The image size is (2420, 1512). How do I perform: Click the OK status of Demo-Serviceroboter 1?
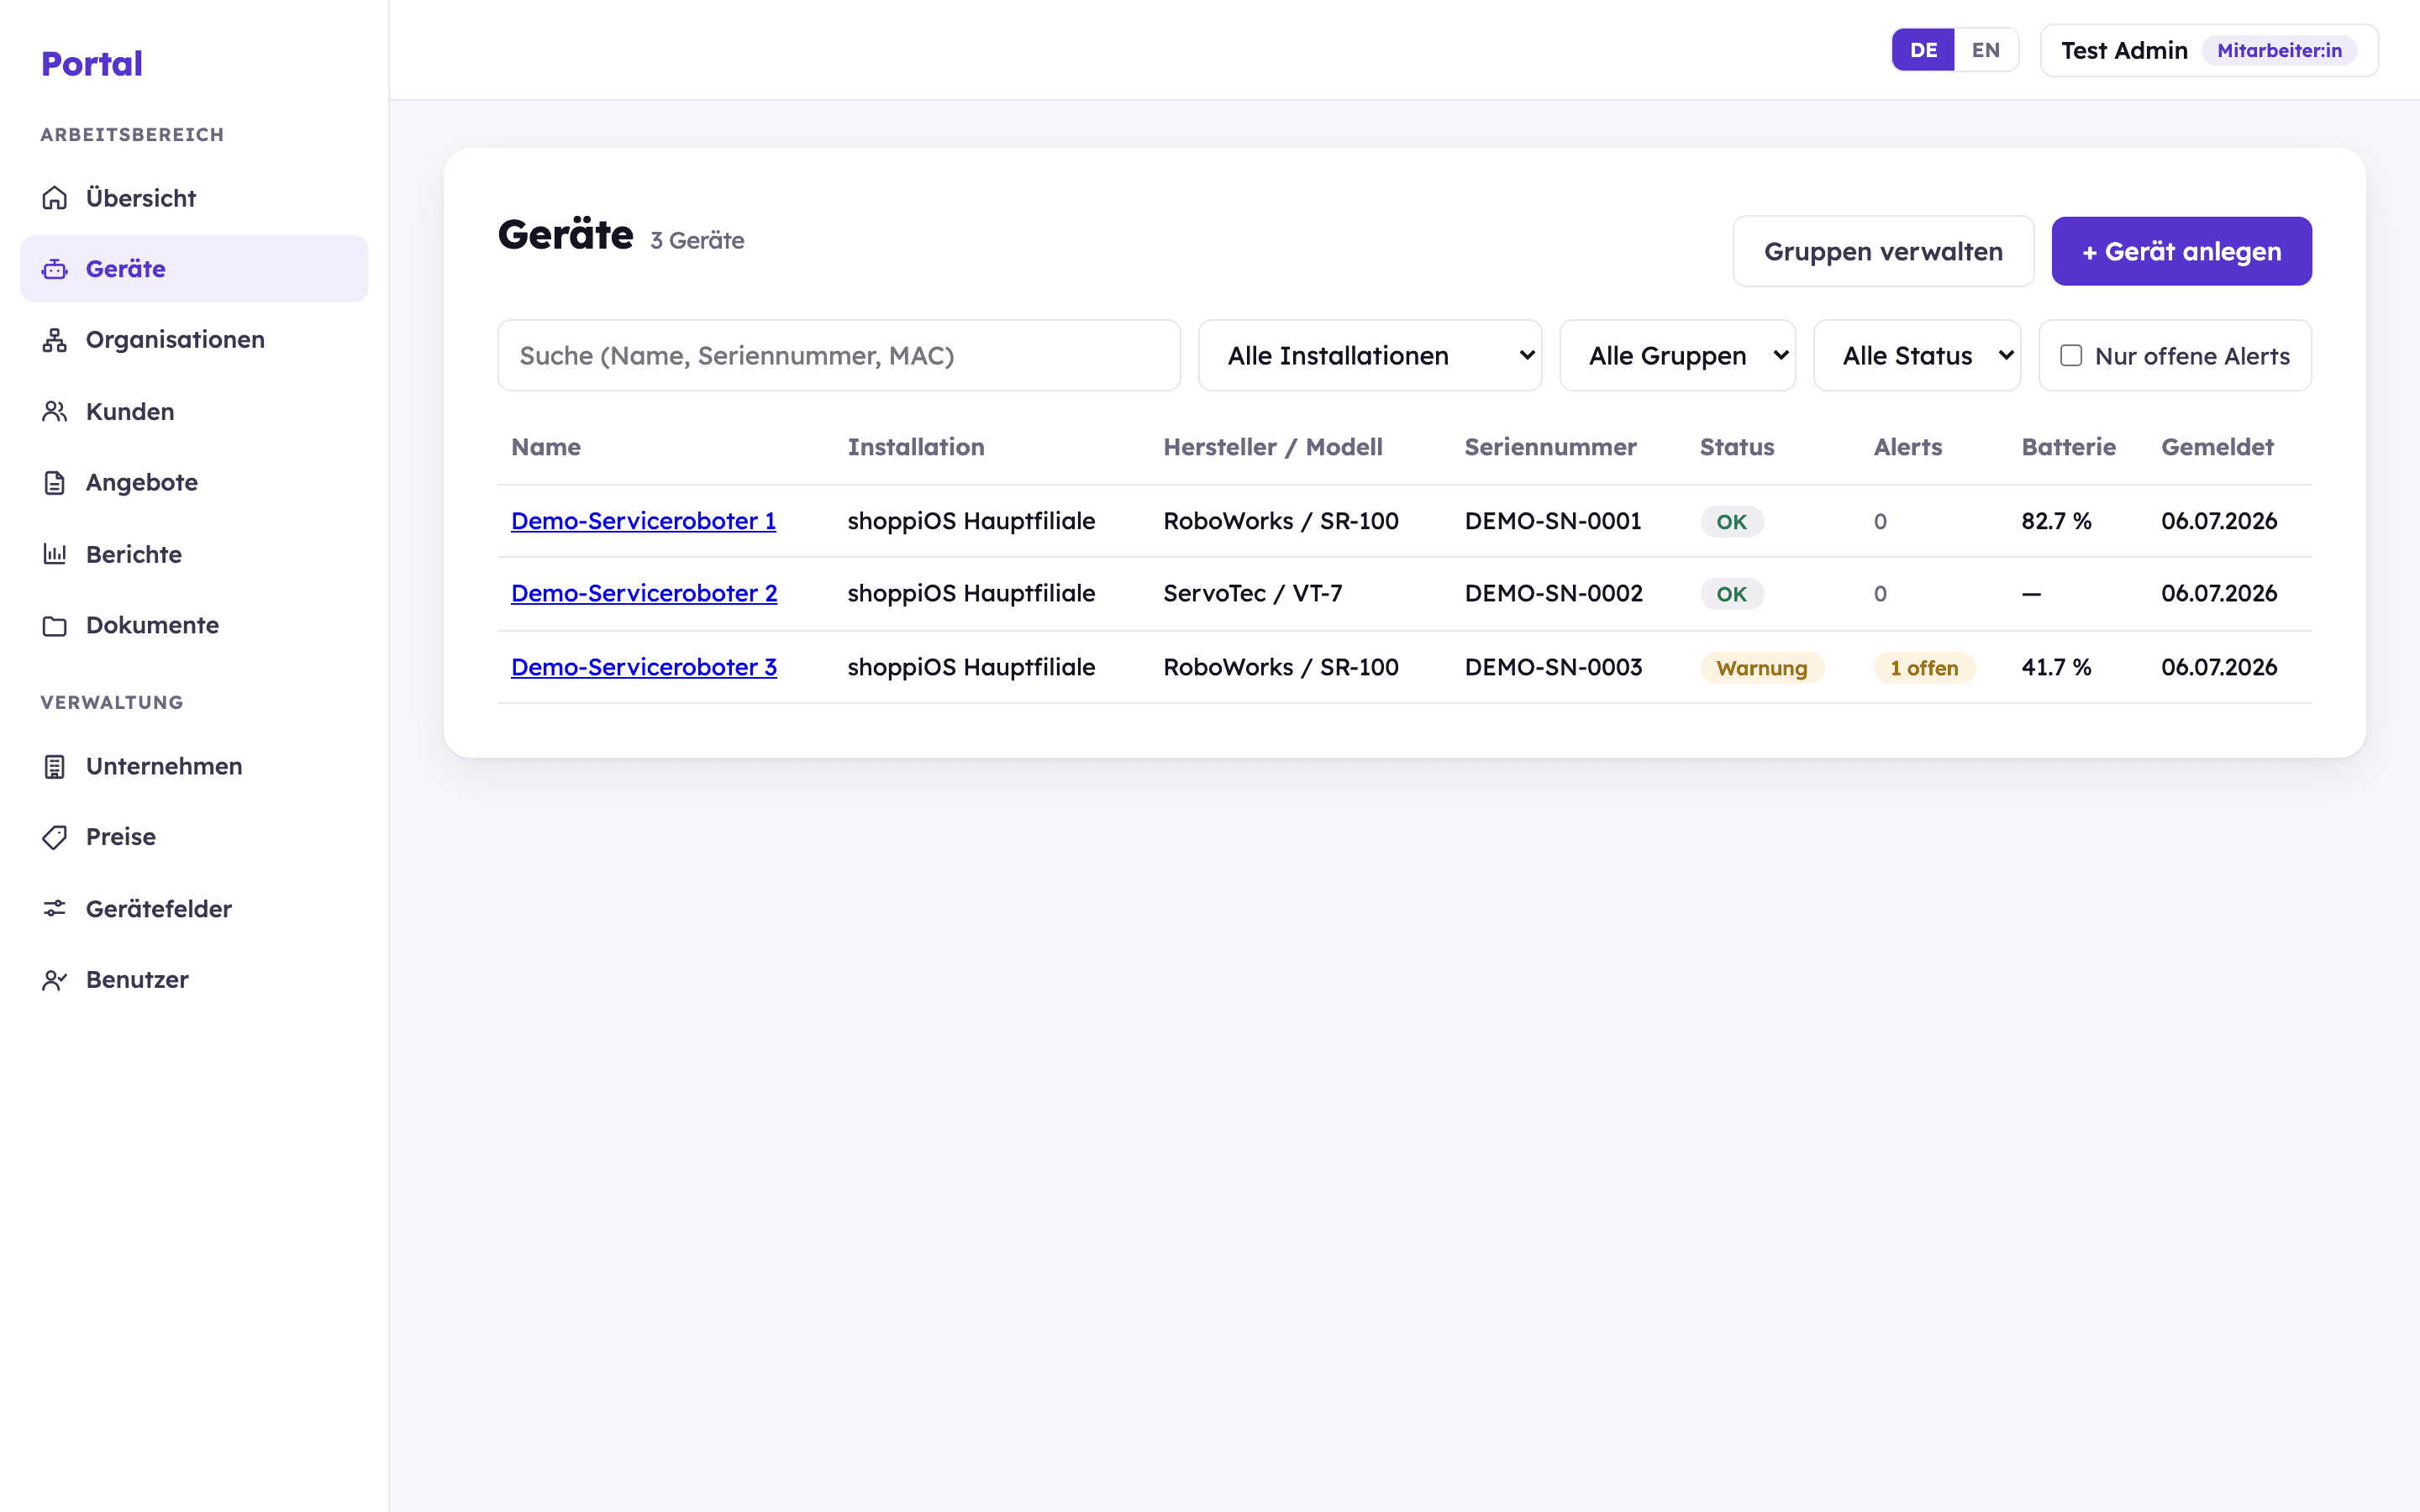pyautogui.click(x=1732, y=522)
